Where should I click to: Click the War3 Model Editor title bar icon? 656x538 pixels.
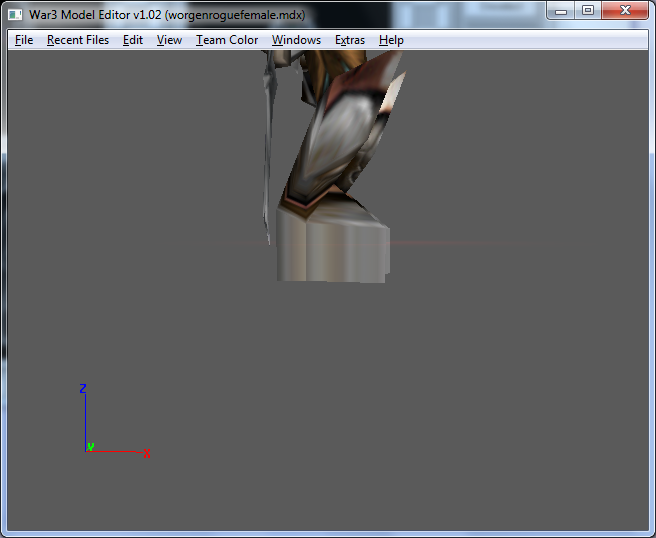pyautogui.click(x=15, y=15)
